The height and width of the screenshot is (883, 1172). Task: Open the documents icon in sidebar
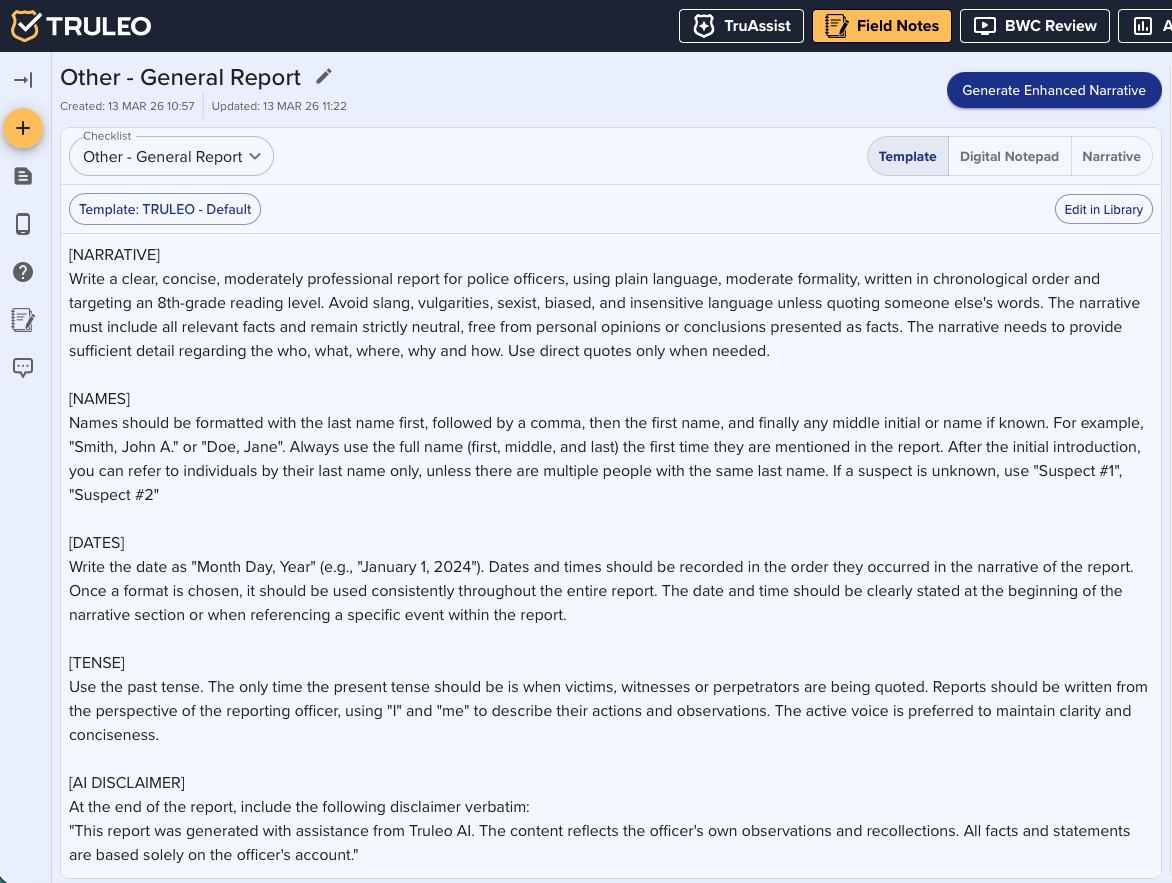(23, 176)
